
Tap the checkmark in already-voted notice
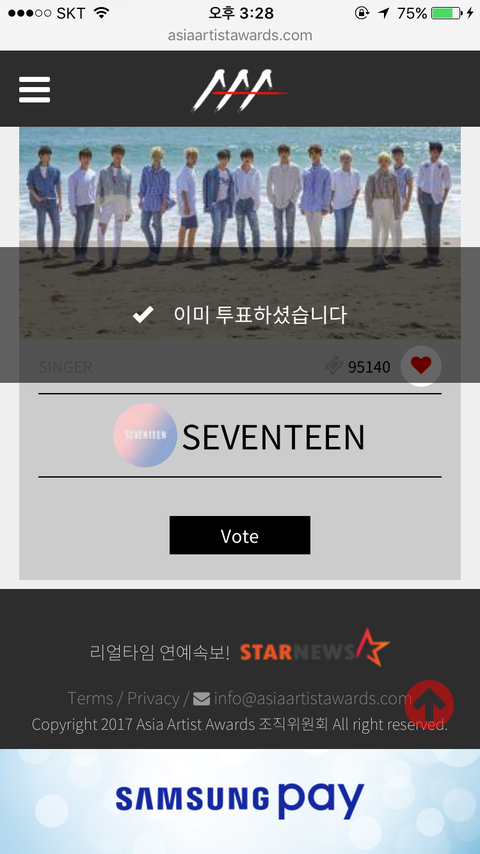pos(143,314)
